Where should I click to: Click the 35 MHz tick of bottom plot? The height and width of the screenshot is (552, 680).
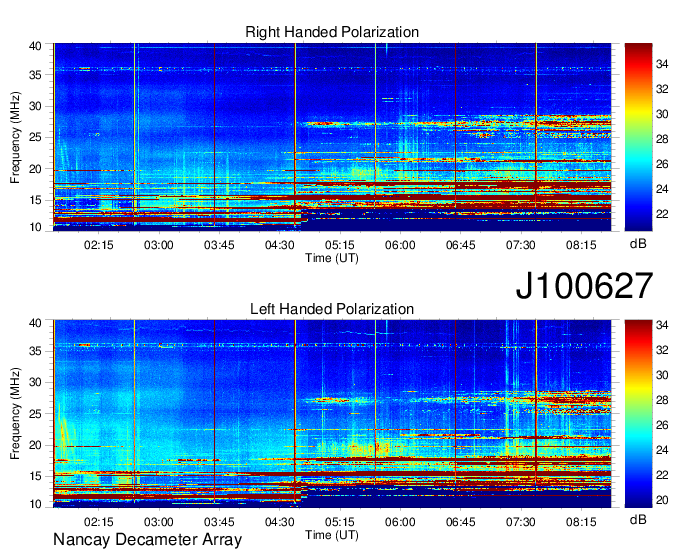pyautogui.click(x=35, y=351)
